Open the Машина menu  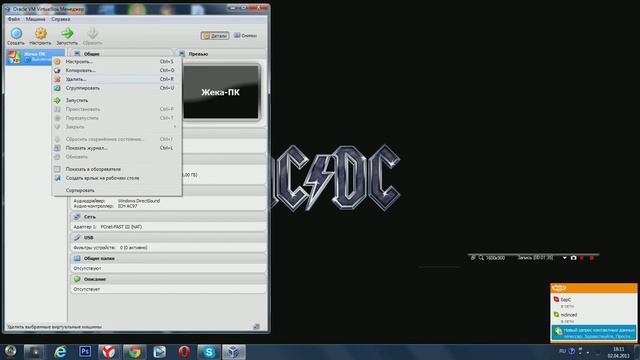[36, 19]
